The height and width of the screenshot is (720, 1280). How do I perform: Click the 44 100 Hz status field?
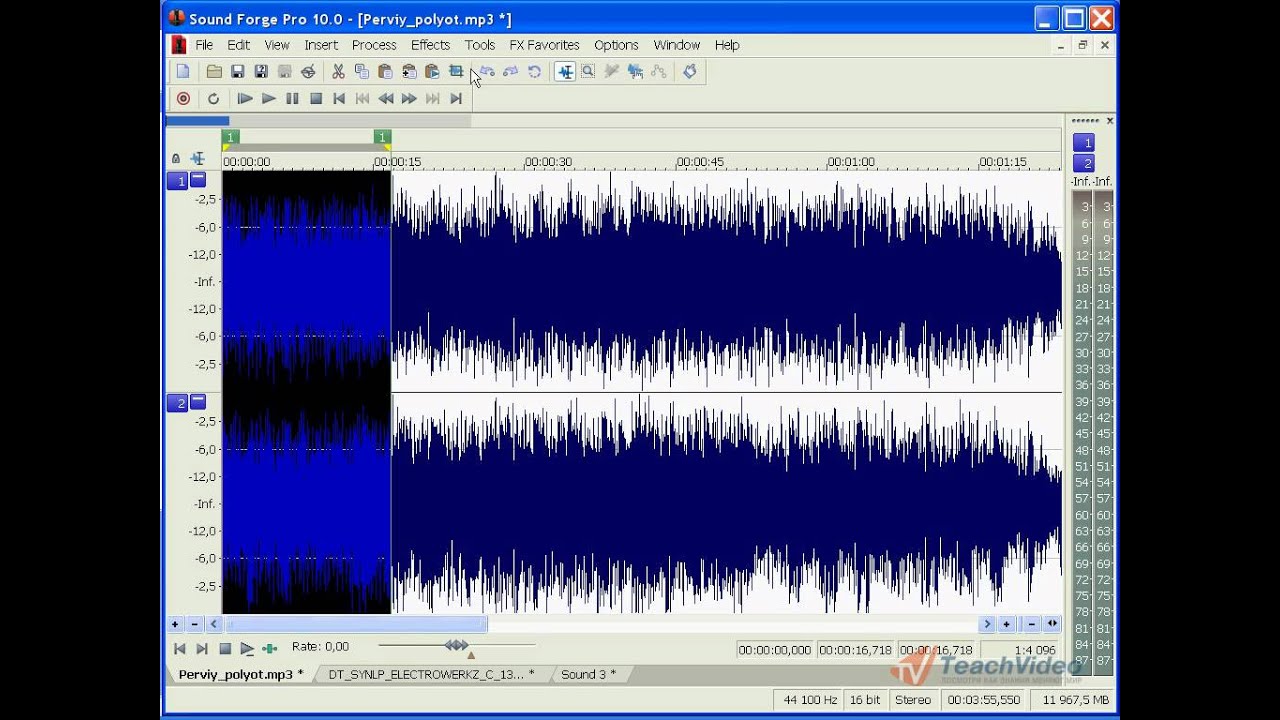808,700
